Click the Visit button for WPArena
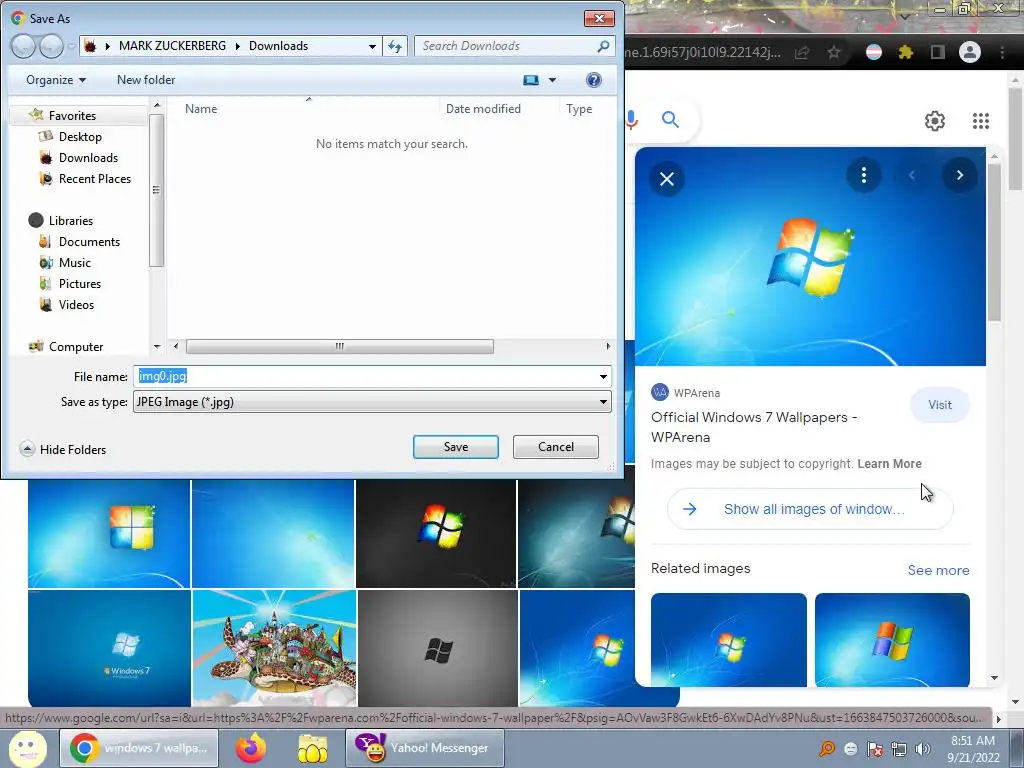1024x768 pixels. click(x=940, y=405)
